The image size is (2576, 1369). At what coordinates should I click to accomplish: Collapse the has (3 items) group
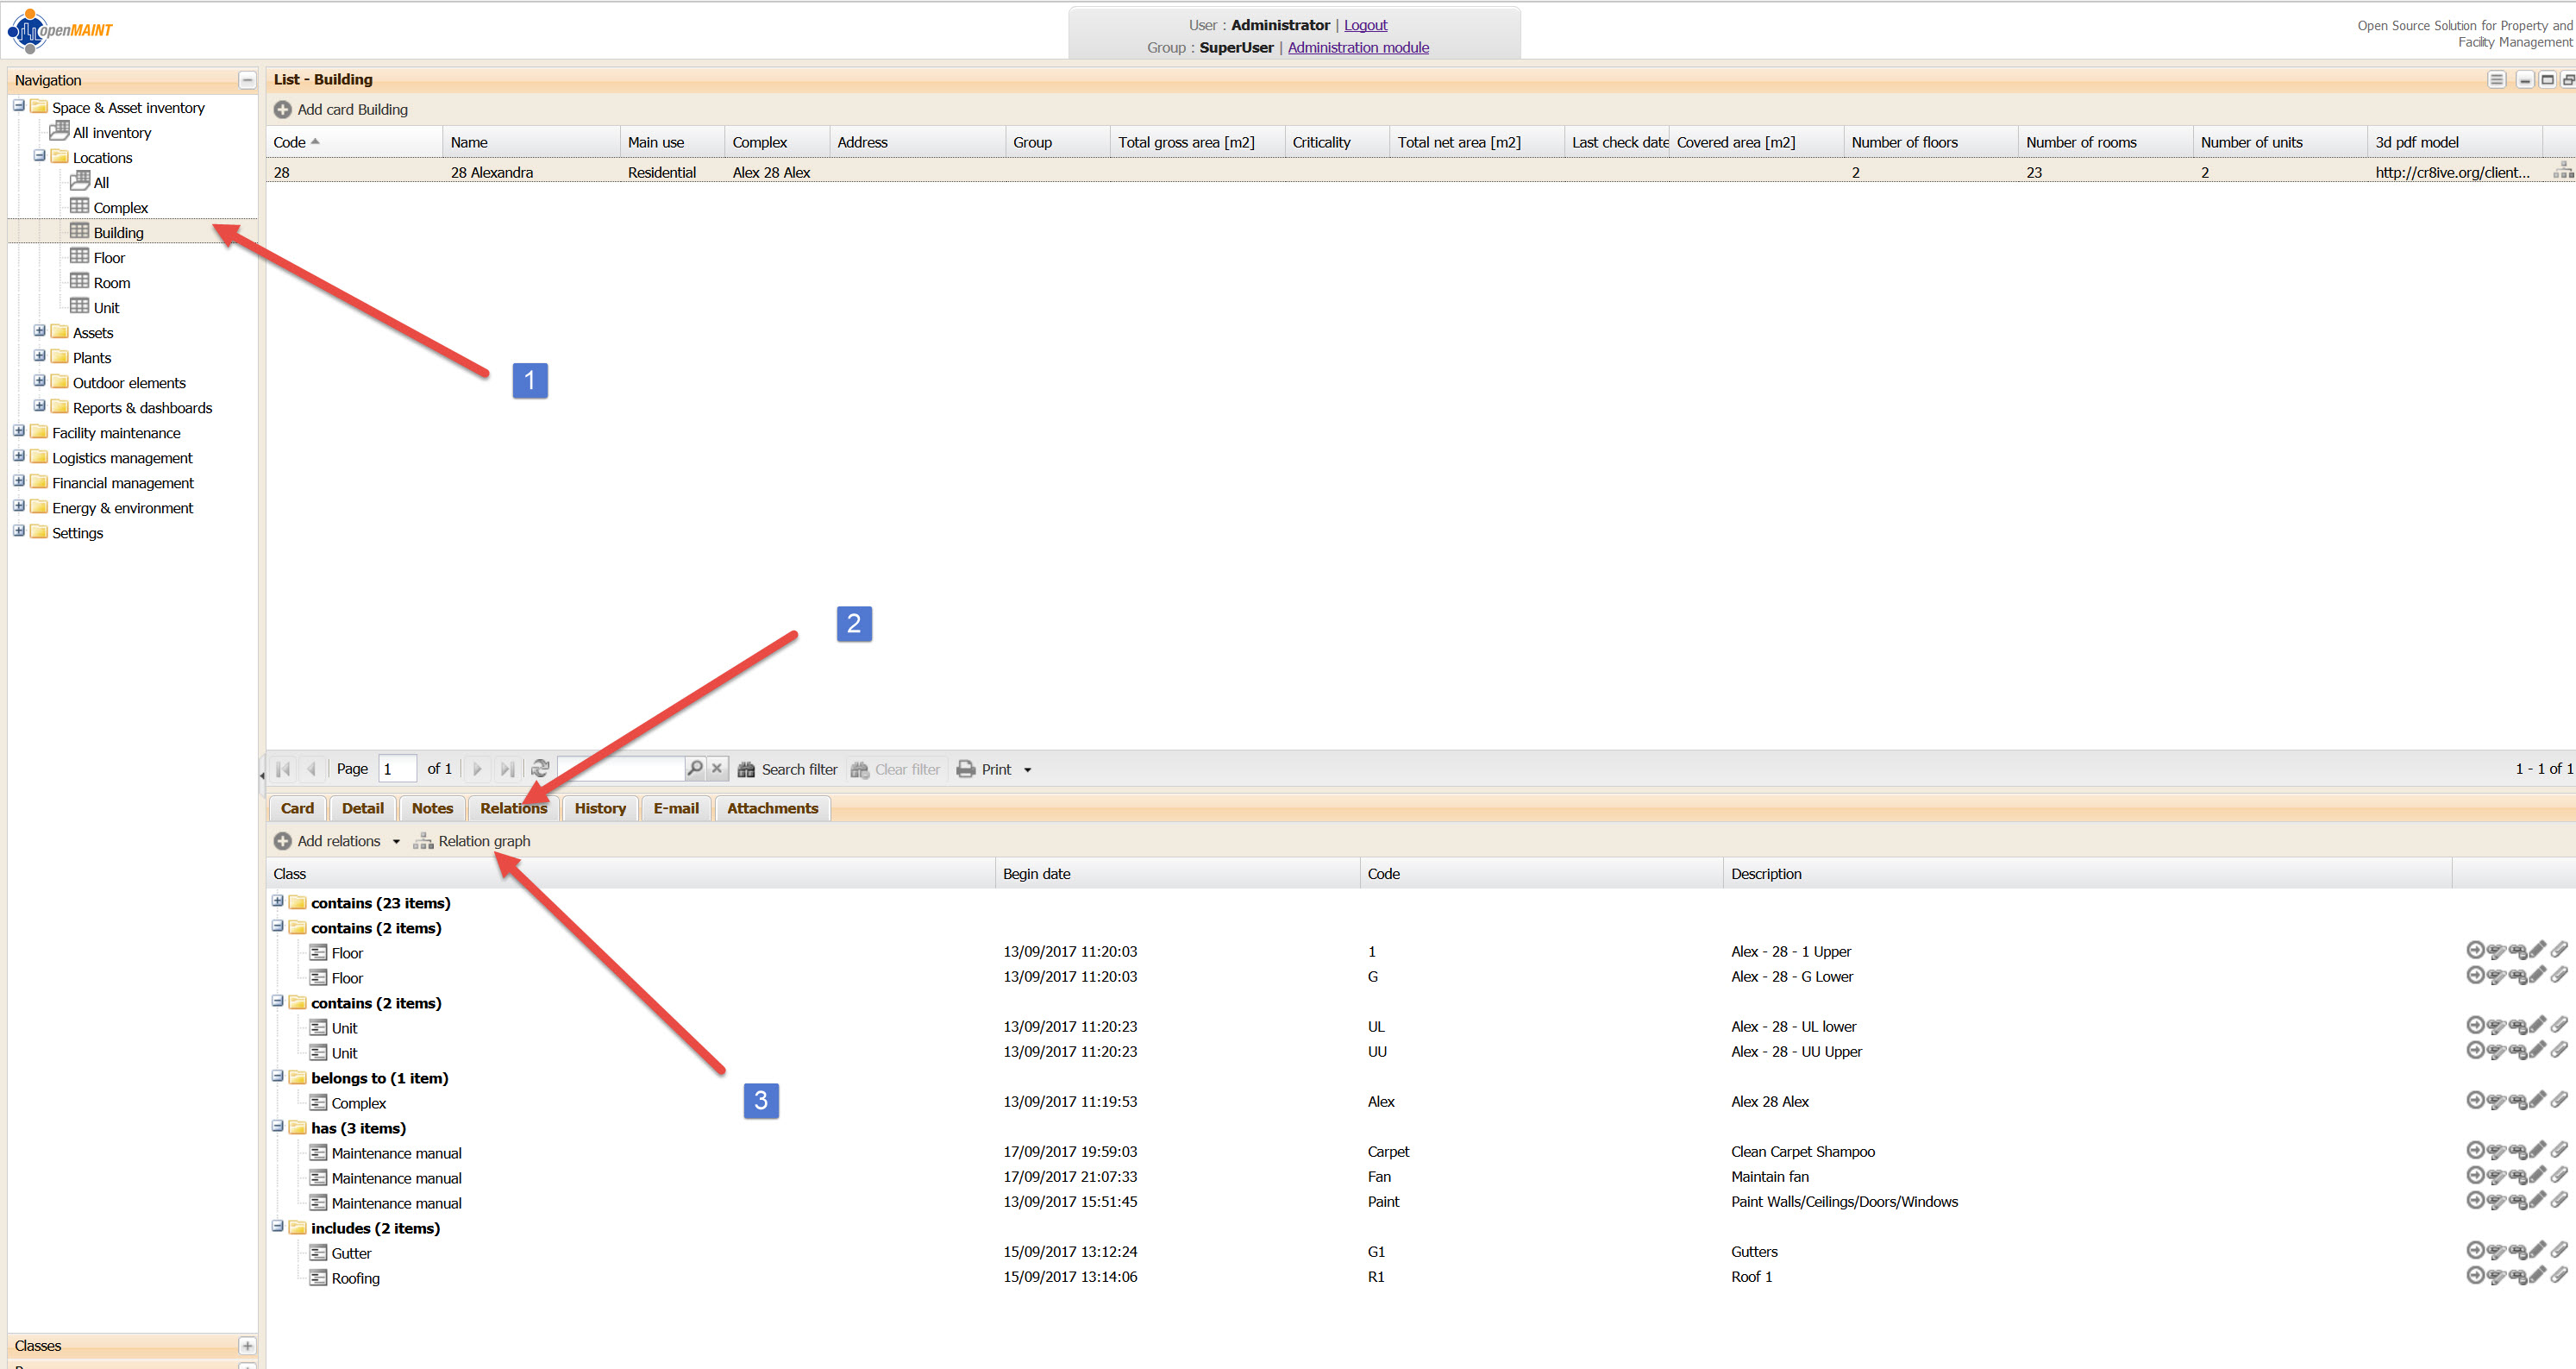278,1126
